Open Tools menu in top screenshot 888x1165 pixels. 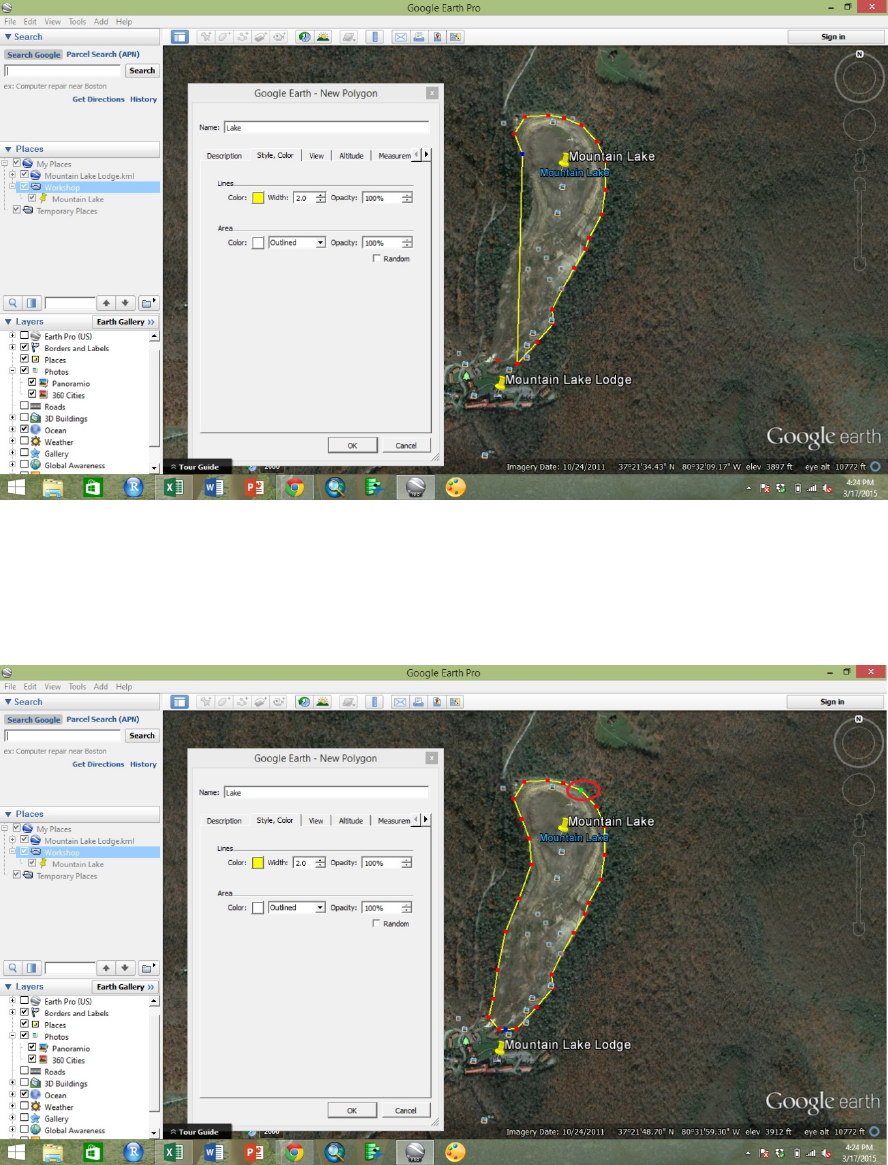(x=77, y=22)
